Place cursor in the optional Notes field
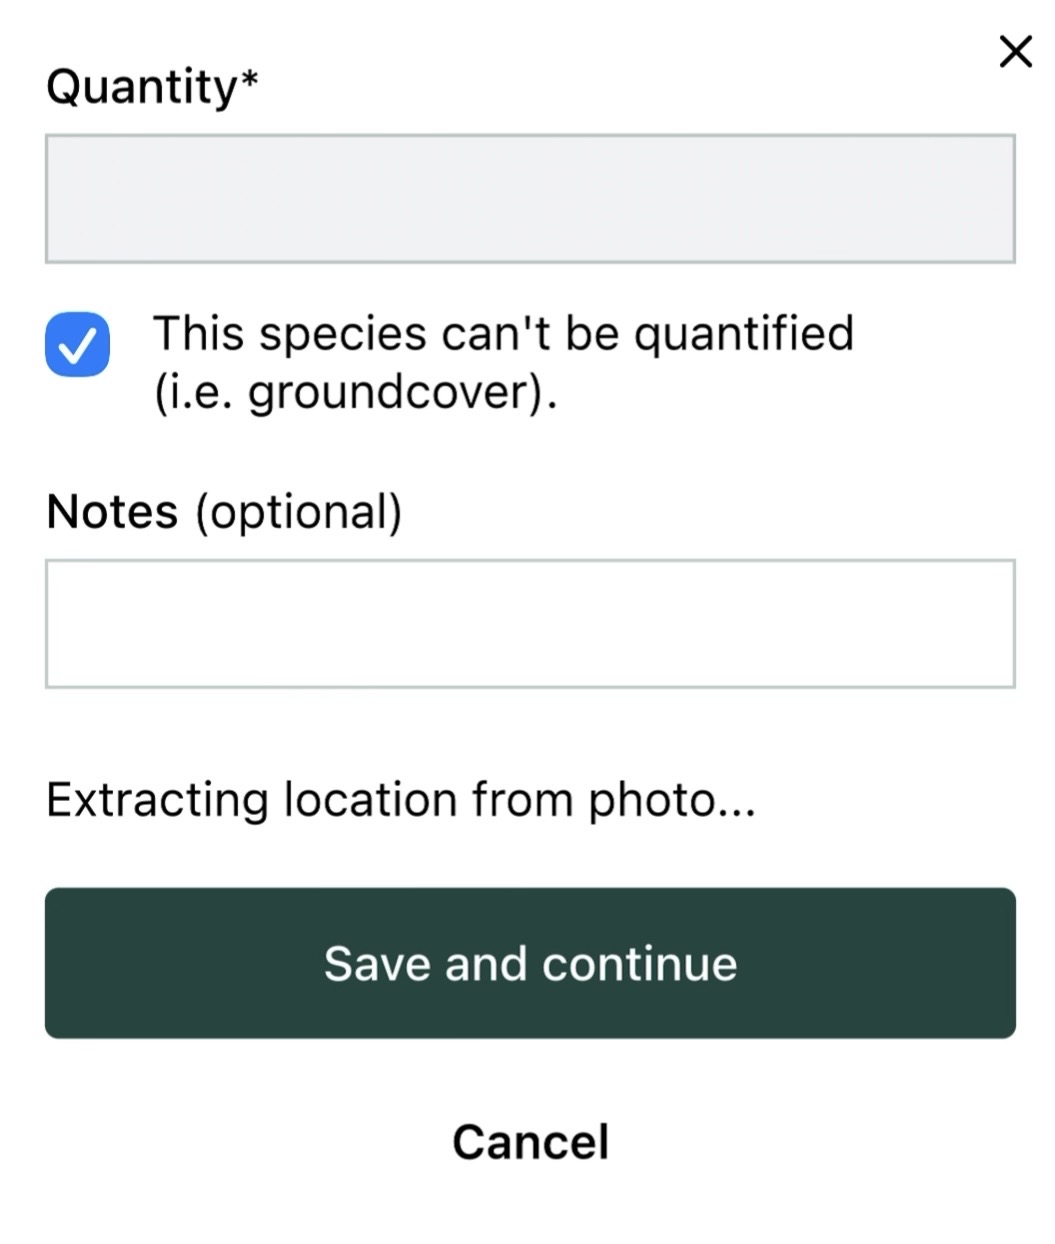This screenshot has height=1244, width=1055. pos(530,624)
